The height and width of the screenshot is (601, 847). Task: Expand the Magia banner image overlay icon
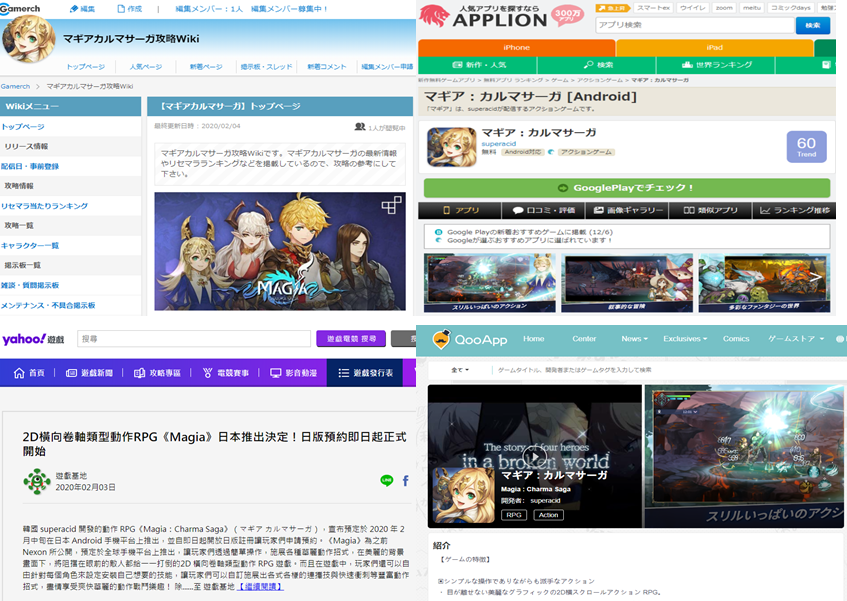point(391,205)
